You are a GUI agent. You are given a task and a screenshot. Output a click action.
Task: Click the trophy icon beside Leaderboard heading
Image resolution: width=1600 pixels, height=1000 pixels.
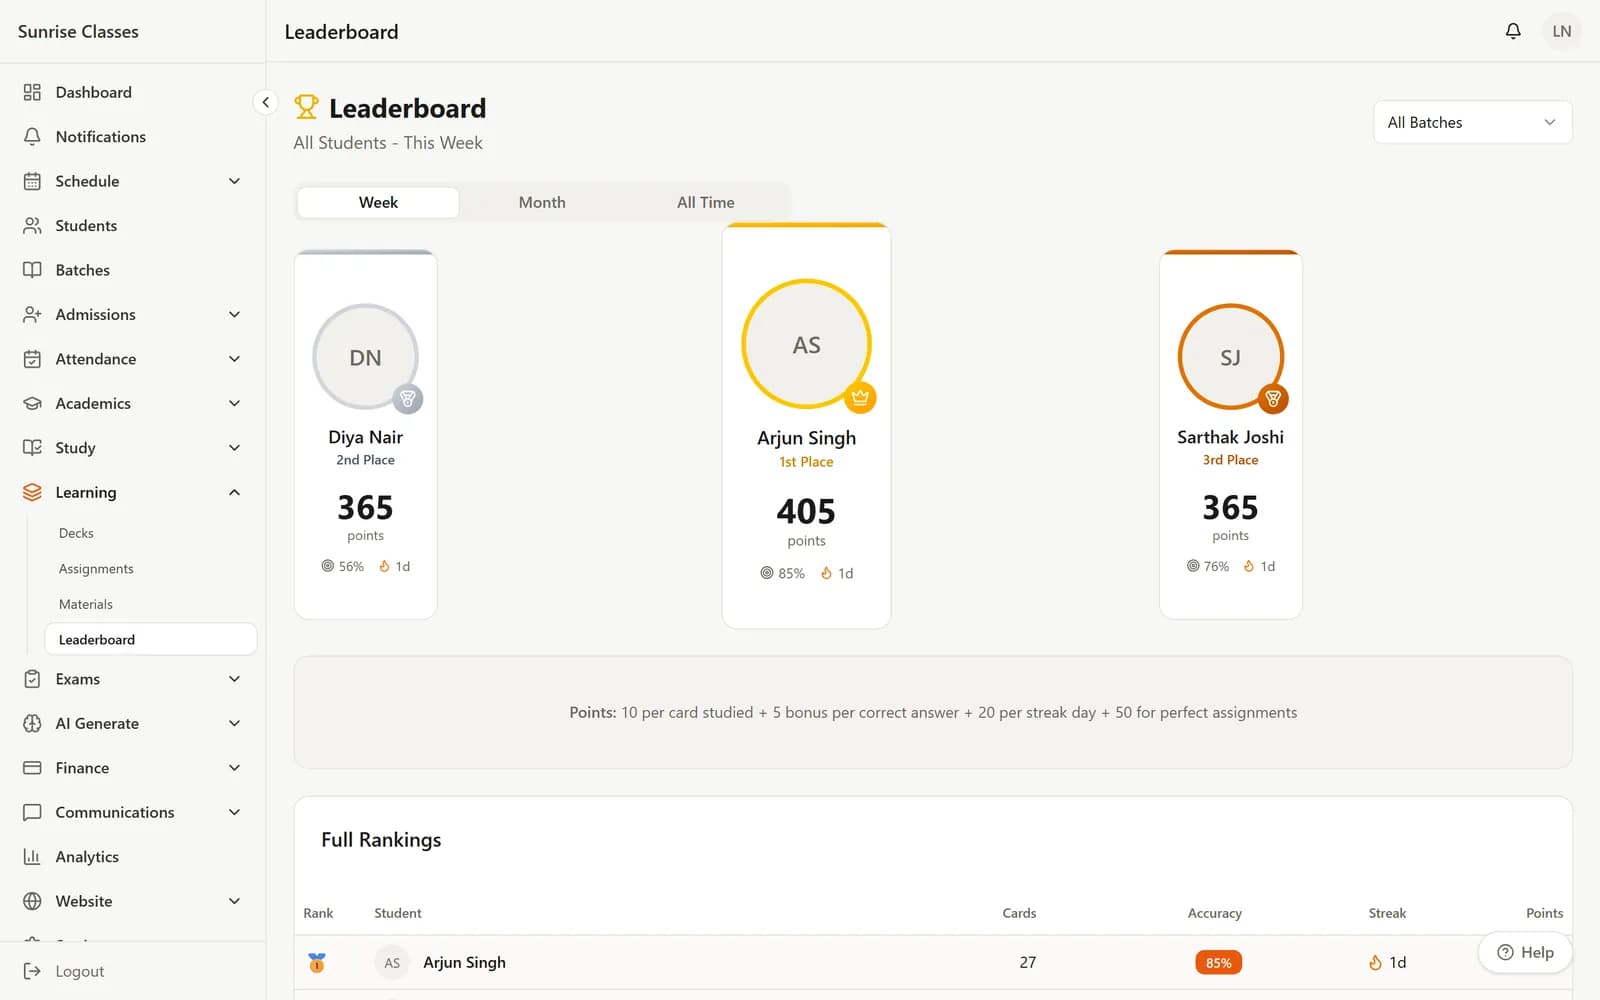306,107
